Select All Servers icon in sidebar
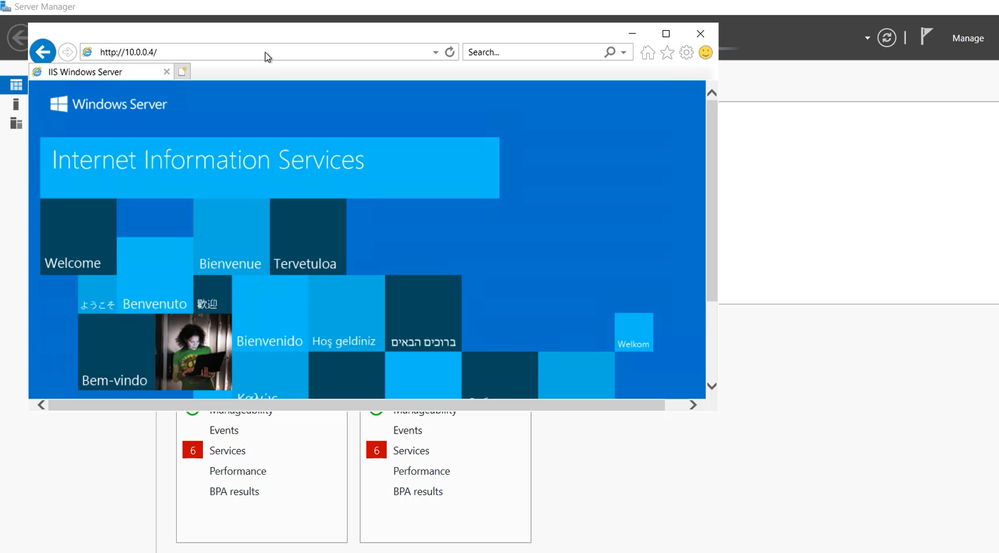The height and width of the screenshot is (553, 999). [x=16, y=123]
